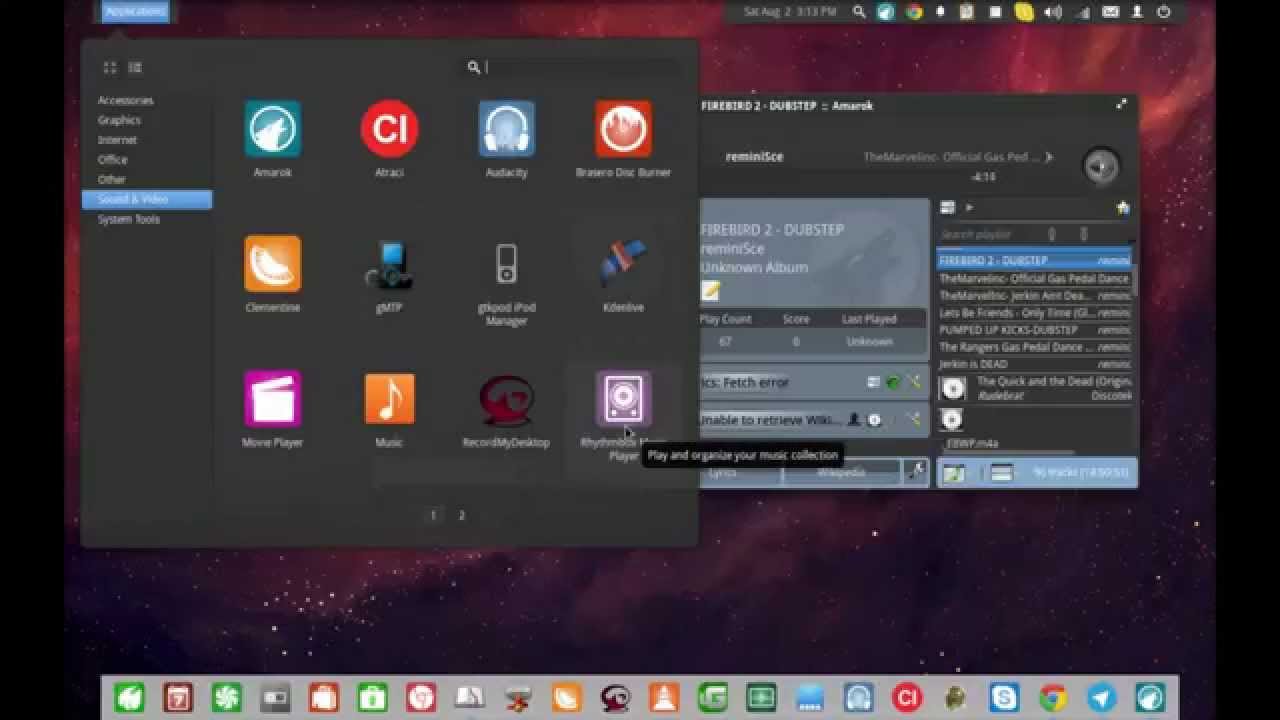Click the unmaximize arrows in Amarok title
Image resolution: width=1280 pixels, height=720 pixels.
click(x=1121, y=104)
